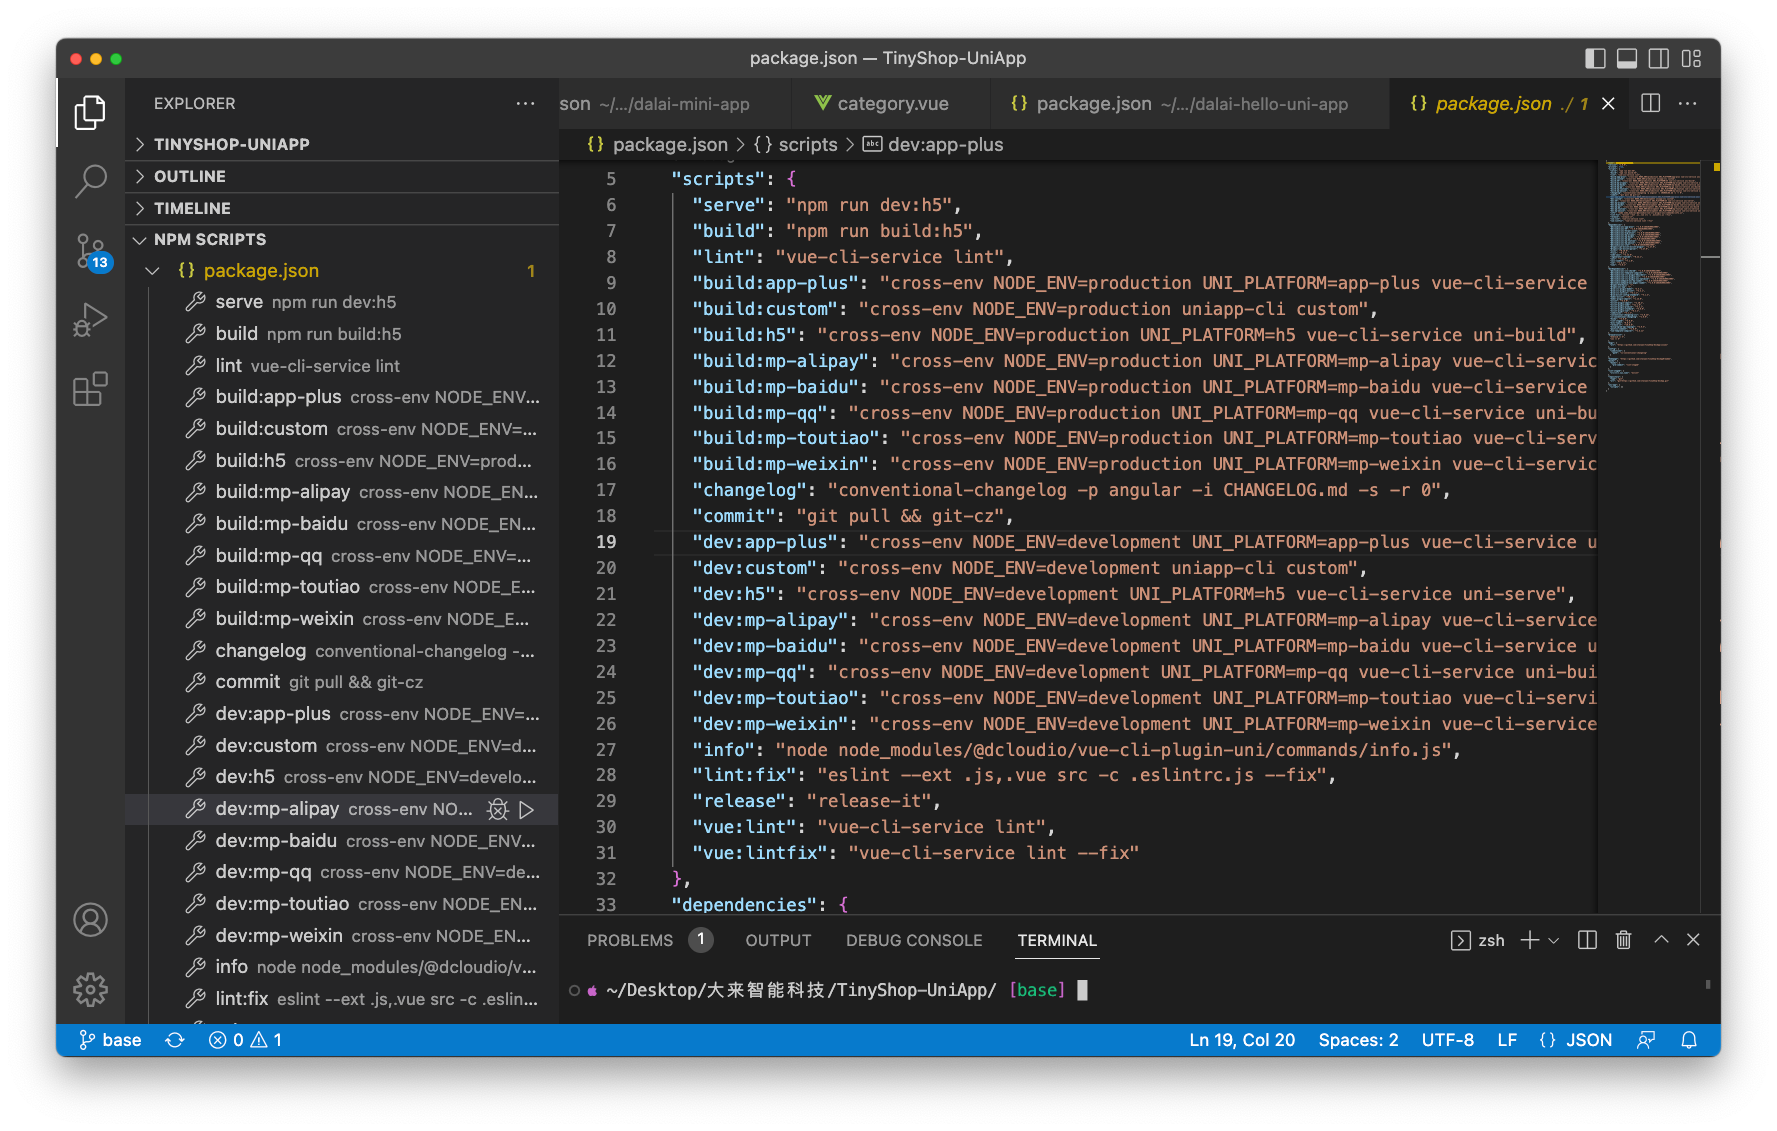Viewport: 1777px width, 1131px height.
Task: Kill the terminal with trash icon
Action: (x=1624, y=940)
